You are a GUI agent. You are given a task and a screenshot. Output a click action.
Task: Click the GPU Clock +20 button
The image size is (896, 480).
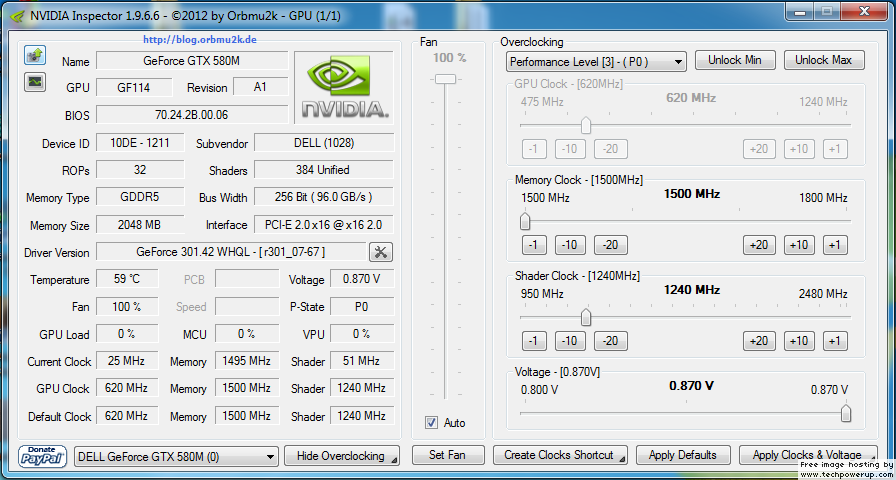(x=759, y=149)
